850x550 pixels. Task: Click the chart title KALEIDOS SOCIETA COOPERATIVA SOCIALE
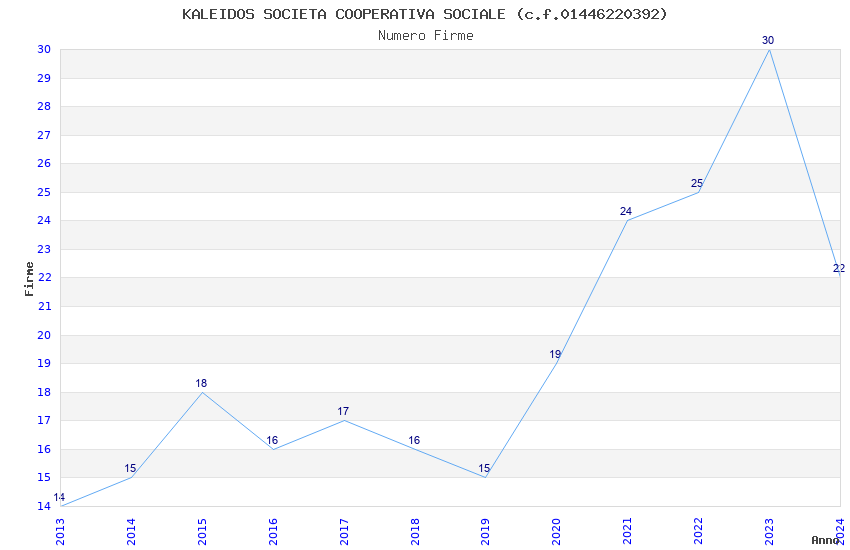[424, 14]
